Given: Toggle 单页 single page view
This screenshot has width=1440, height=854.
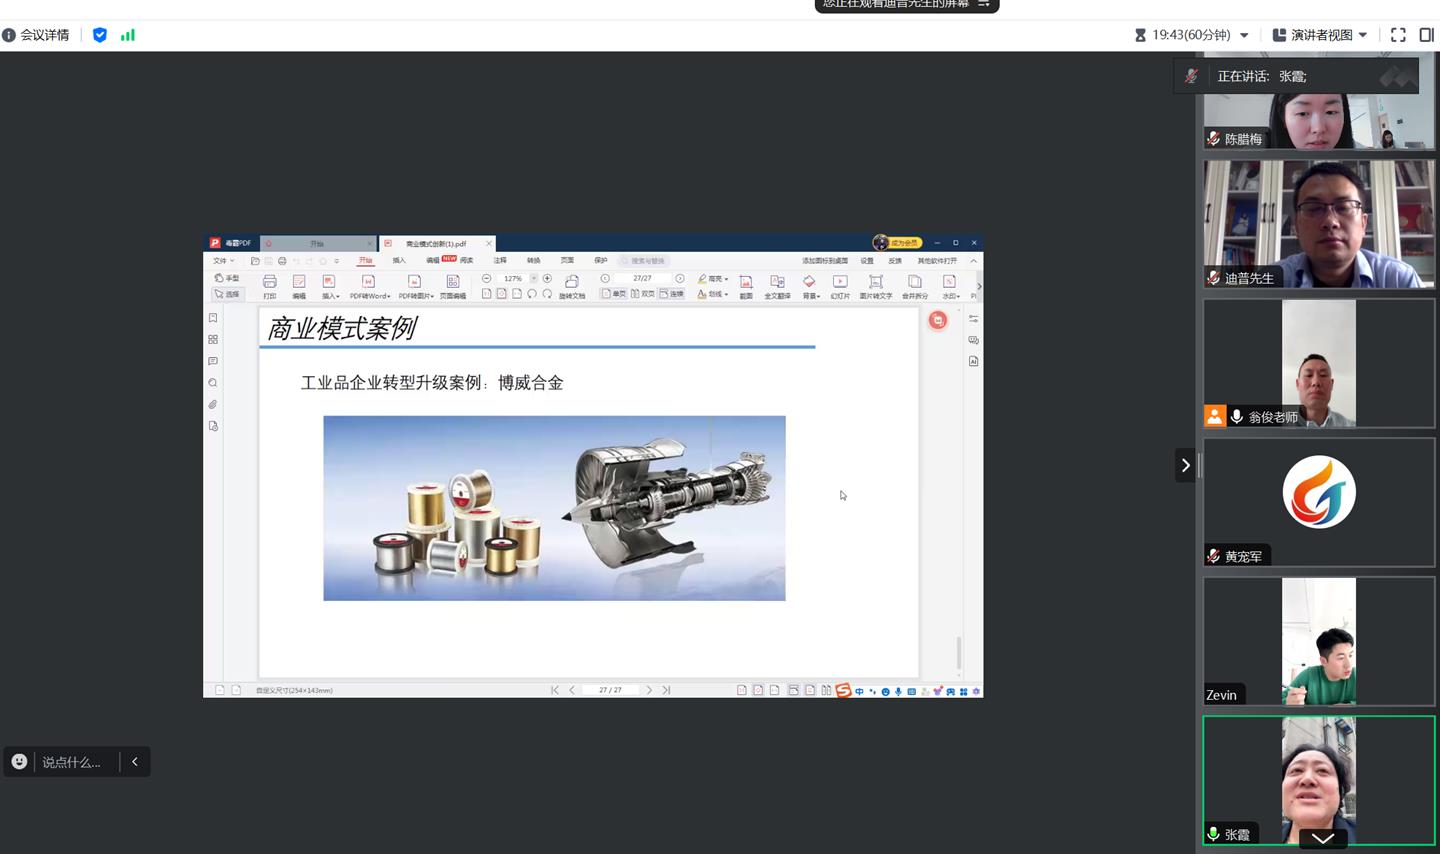Looking at the screenshot, I should 613,294.
